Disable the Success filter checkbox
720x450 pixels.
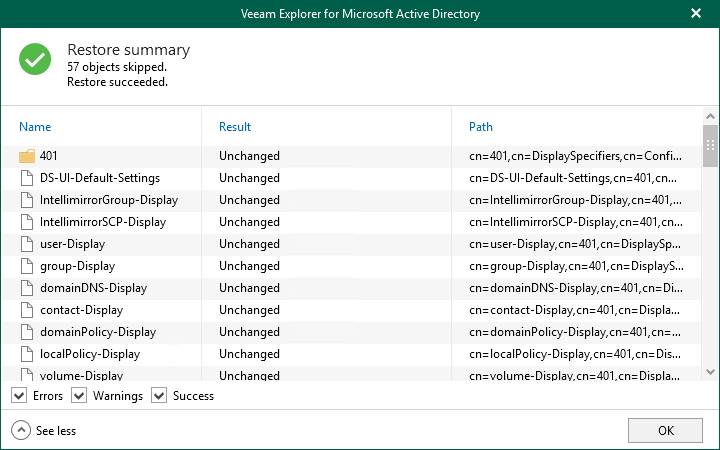point(159,396)
